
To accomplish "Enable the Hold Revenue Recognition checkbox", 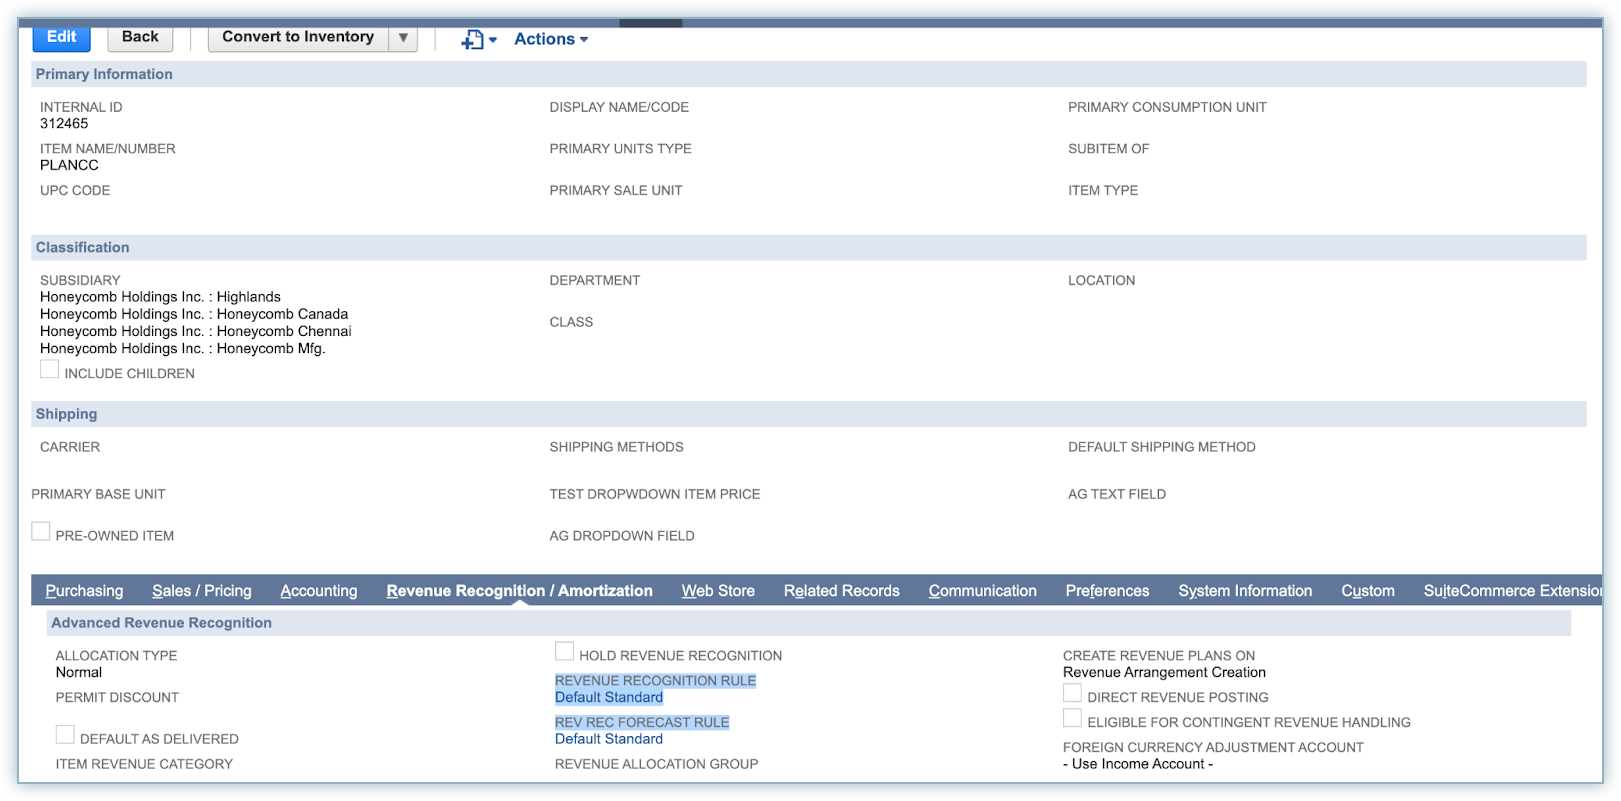I will (x=565, y=652).
